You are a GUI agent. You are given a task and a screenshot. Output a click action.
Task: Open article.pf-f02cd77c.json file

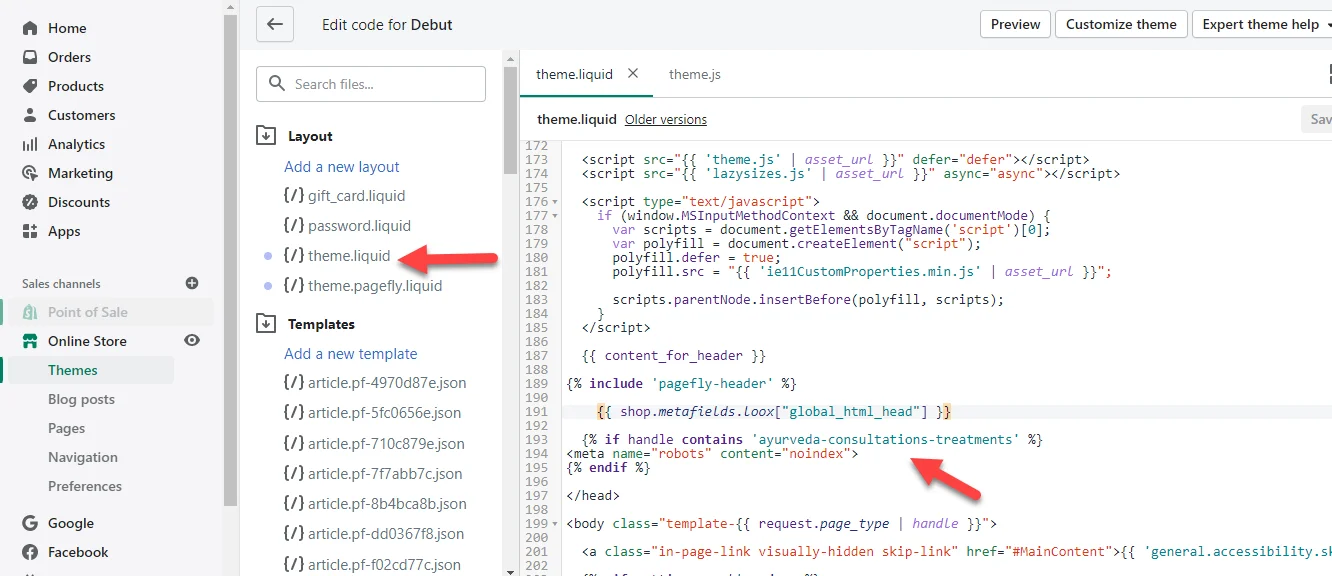click(373, 564)
